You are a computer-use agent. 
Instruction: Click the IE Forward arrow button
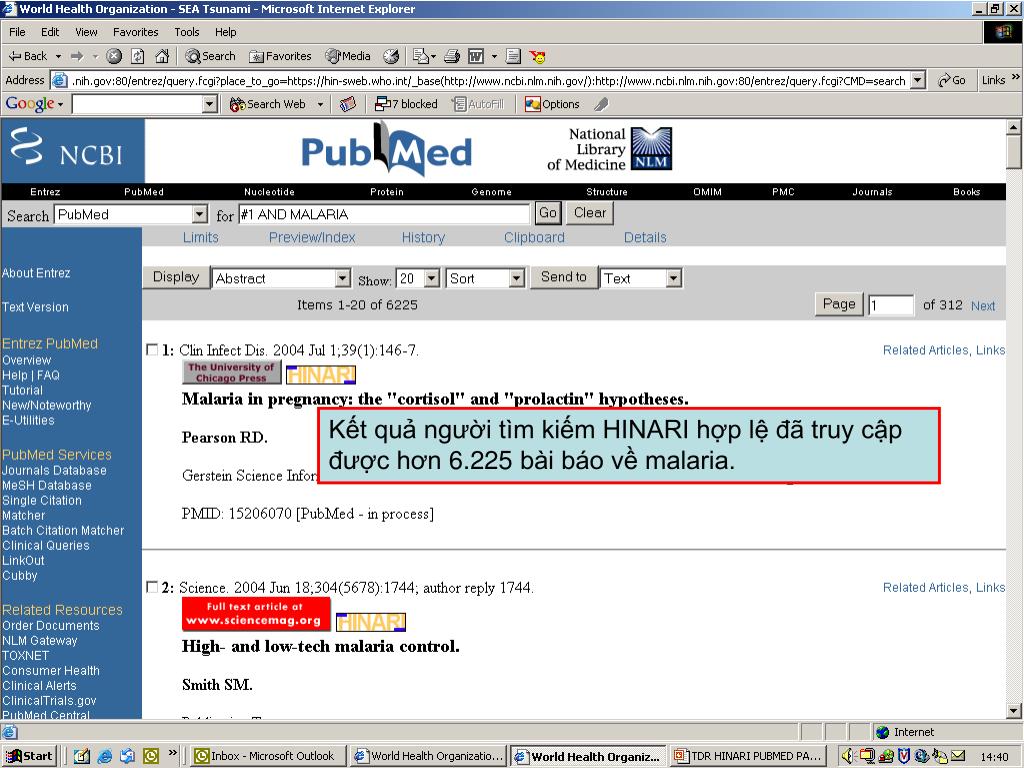(x=77, y=56)
